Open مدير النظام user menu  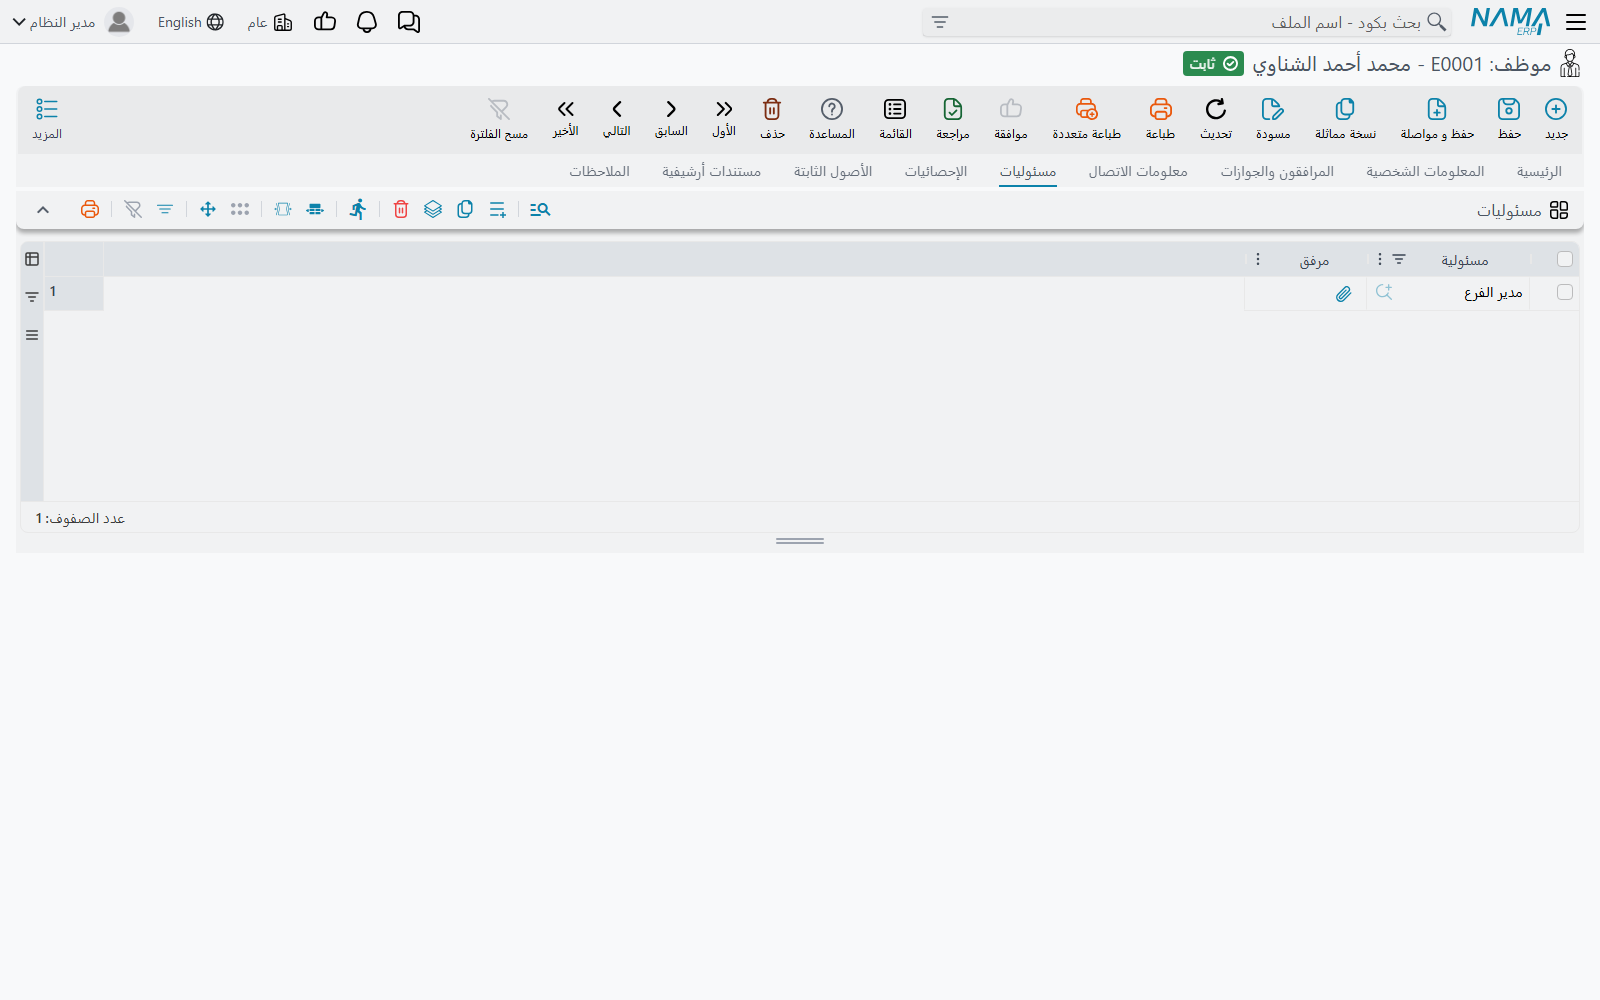pyautogui.click(x=72, y=22)
